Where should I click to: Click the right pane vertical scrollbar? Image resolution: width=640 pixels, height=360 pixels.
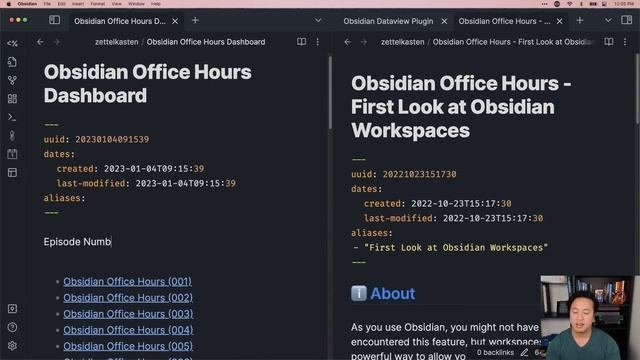pyautogui.click(x=637, y=89)
